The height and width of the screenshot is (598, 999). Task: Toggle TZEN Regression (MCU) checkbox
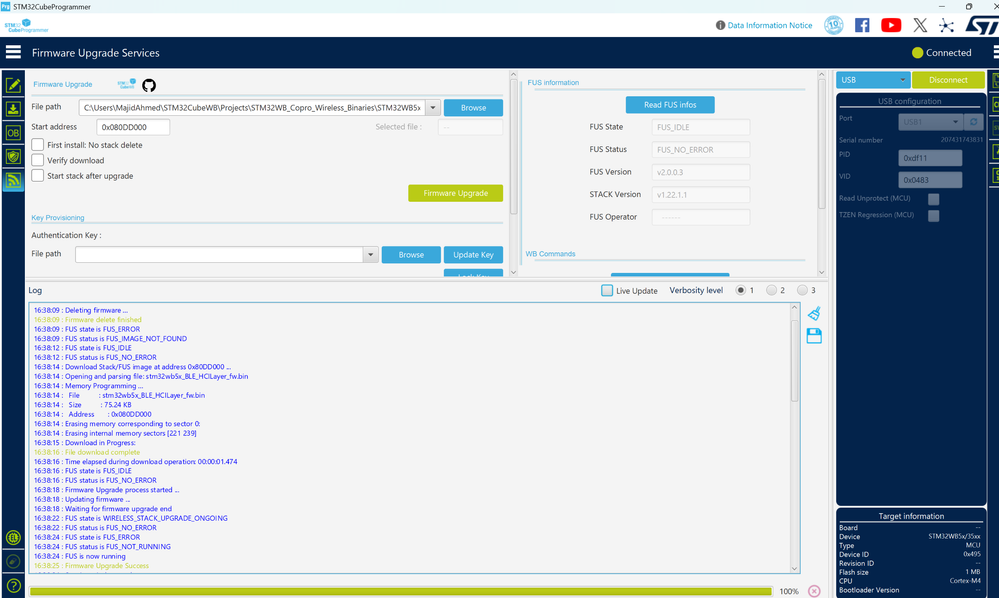(933, 216)
